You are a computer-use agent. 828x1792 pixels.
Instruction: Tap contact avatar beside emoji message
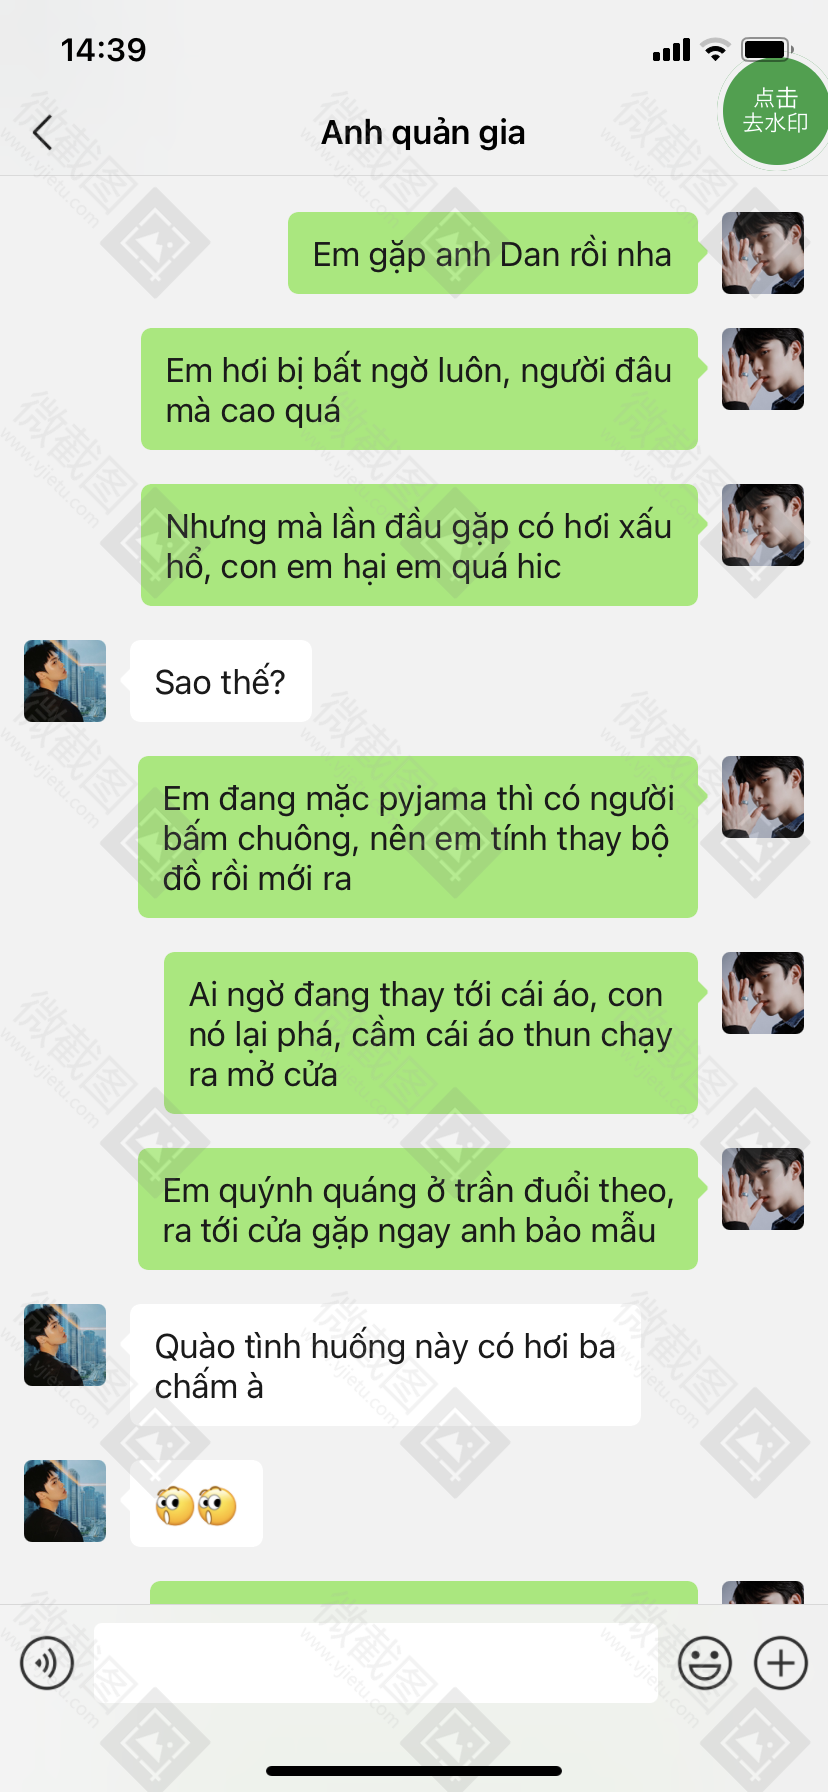coord(65,1501)
